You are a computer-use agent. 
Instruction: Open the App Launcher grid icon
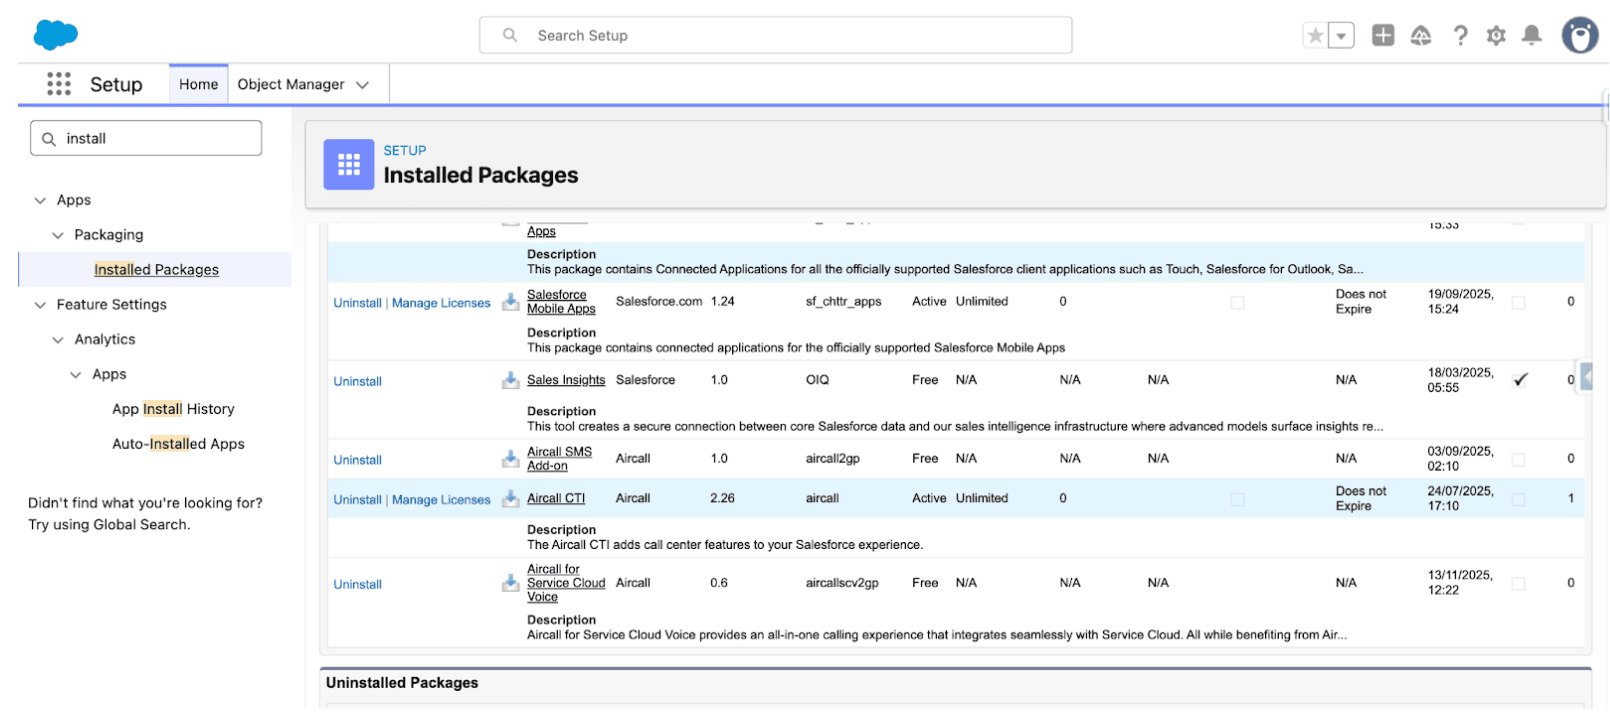tap(59, 84)
